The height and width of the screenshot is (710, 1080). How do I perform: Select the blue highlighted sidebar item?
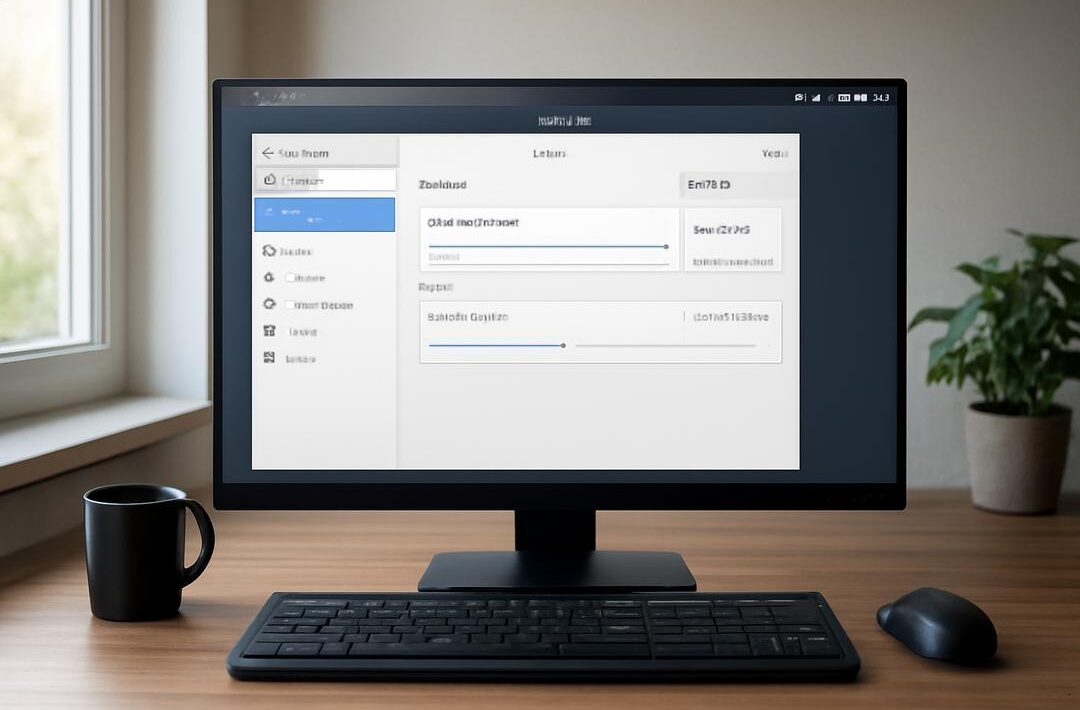pyautogui.click(x=324, y=214)
